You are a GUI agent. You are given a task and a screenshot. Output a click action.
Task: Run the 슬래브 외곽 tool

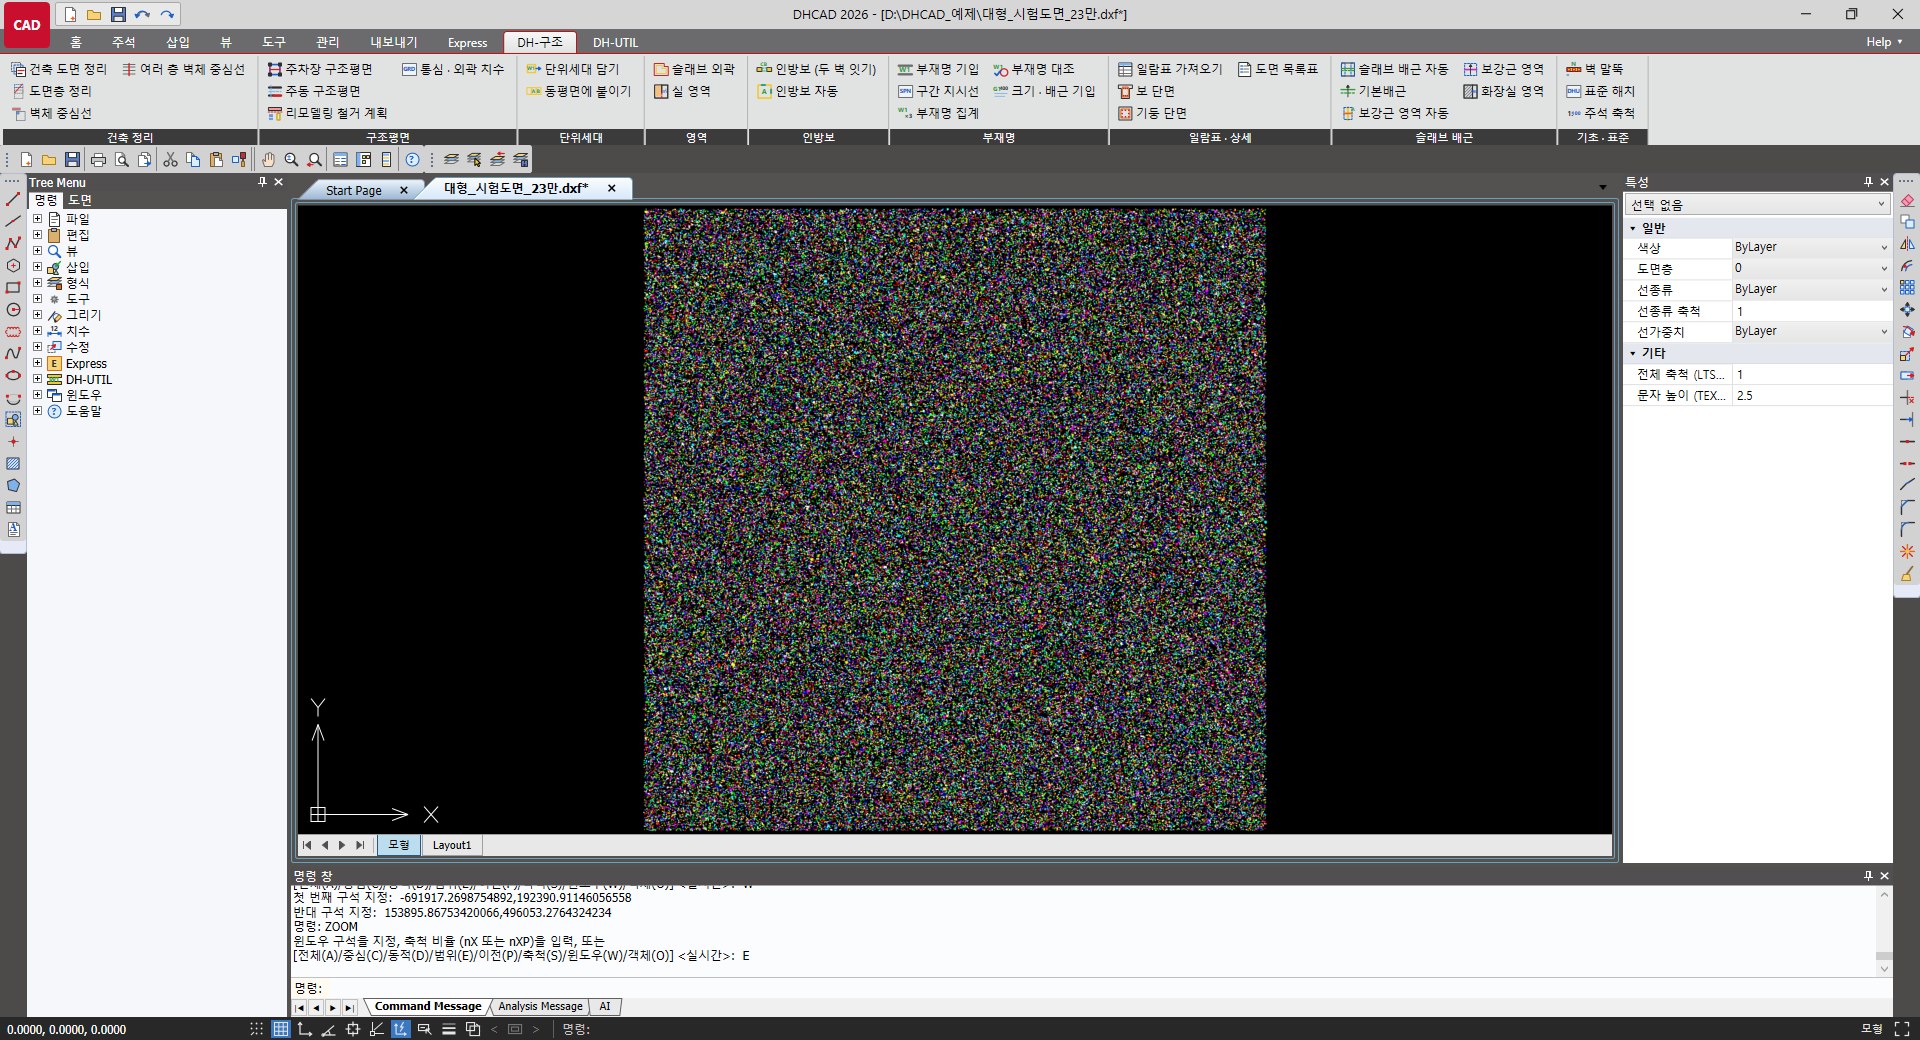click(x=694, y=69)
